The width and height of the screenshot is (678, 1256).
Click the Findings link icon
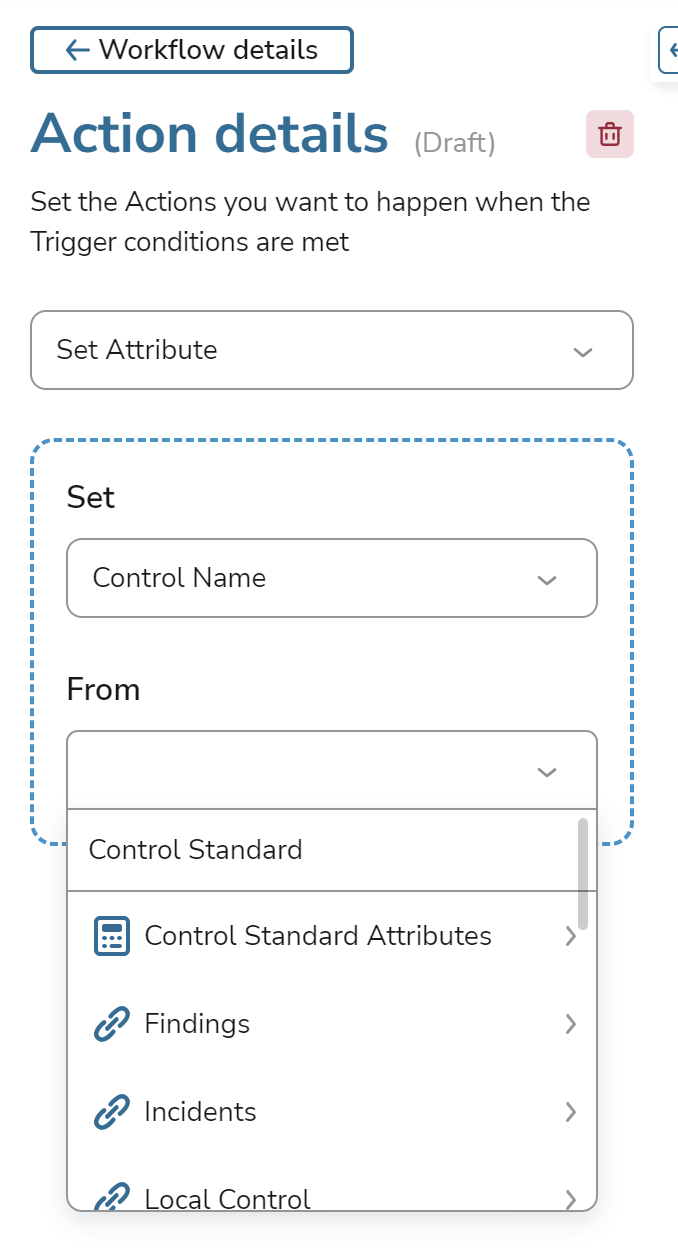coord(112,1024)
